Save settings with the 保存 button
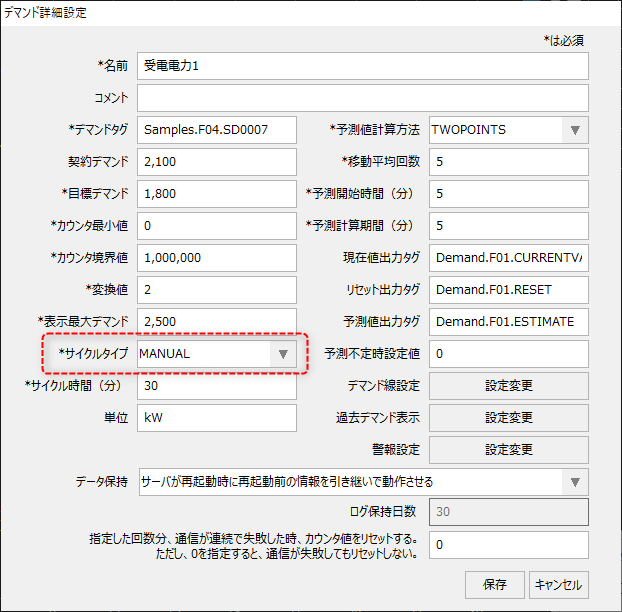Screen dimensions: 622x612 click(495, 585)
